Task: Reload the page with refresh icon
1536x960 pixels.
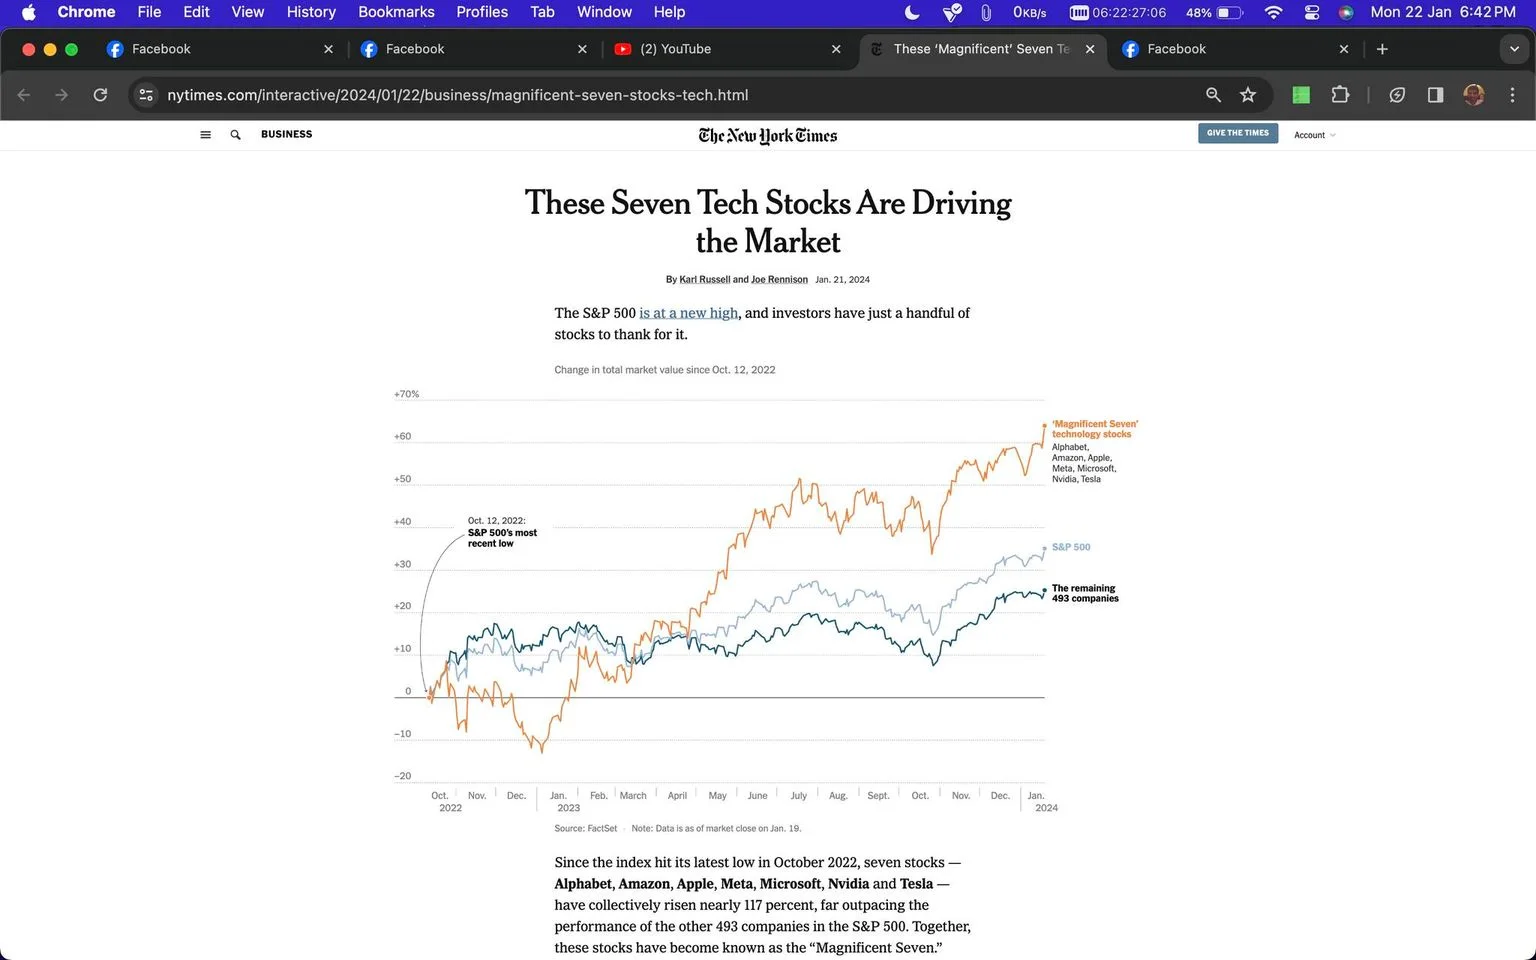Action: click(100, 95)
